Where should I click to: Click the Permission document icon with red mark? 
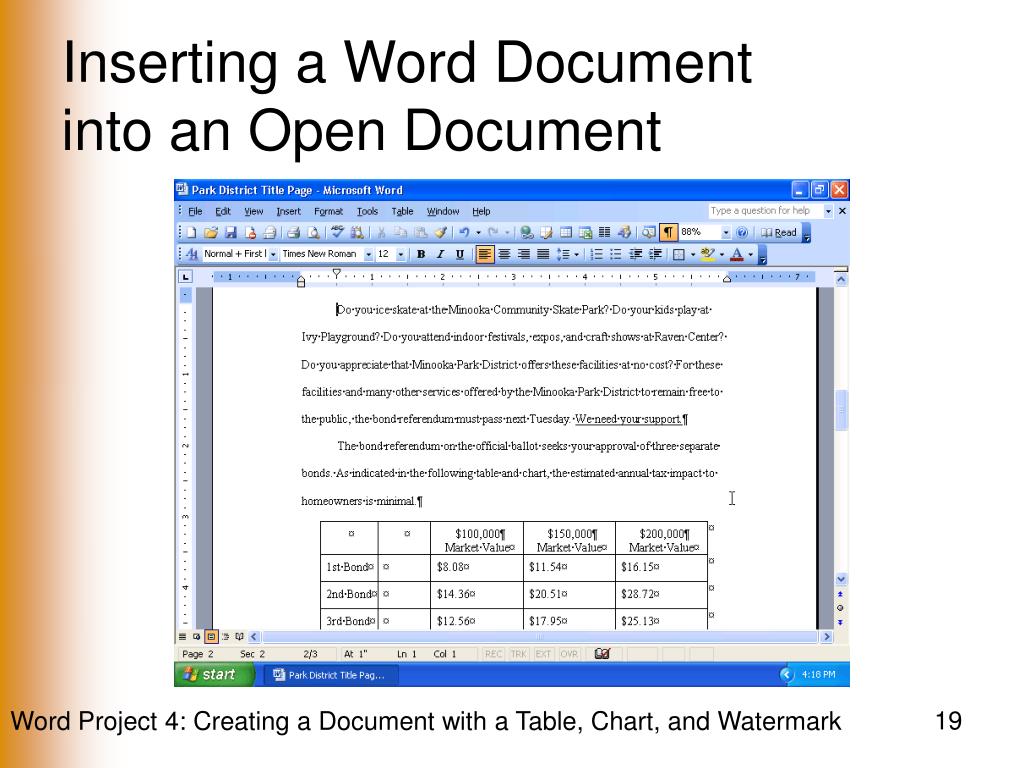pyautogui.click(x=250, y=232)
